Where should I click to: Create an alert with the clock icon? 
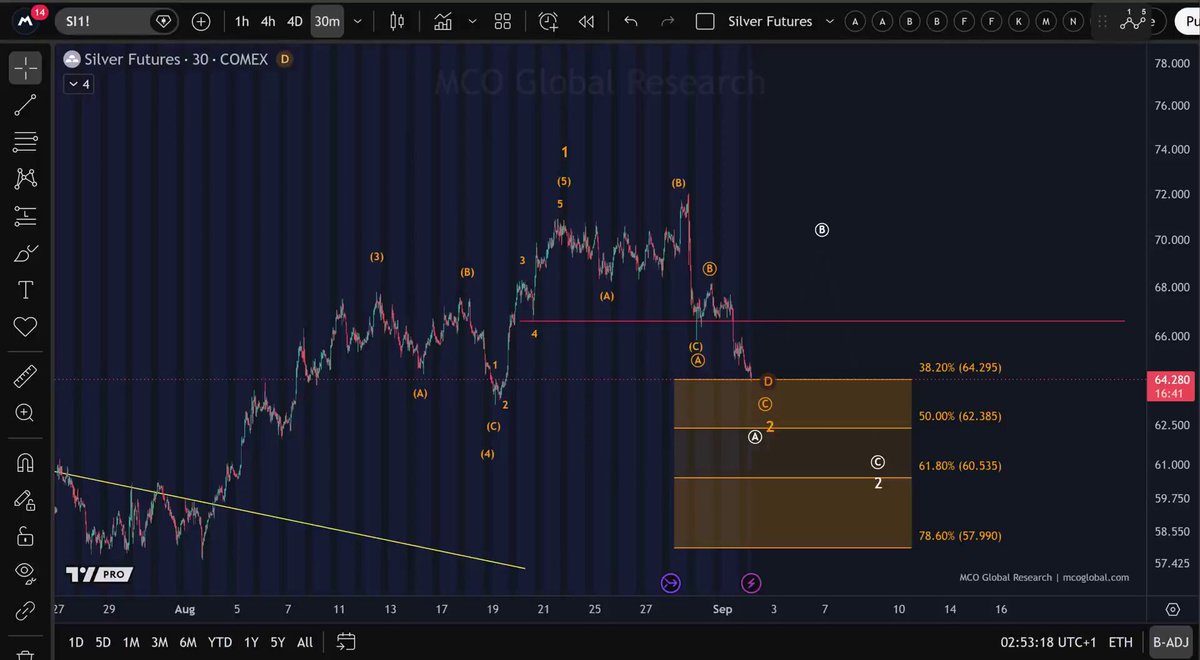(x=548, y=21)
